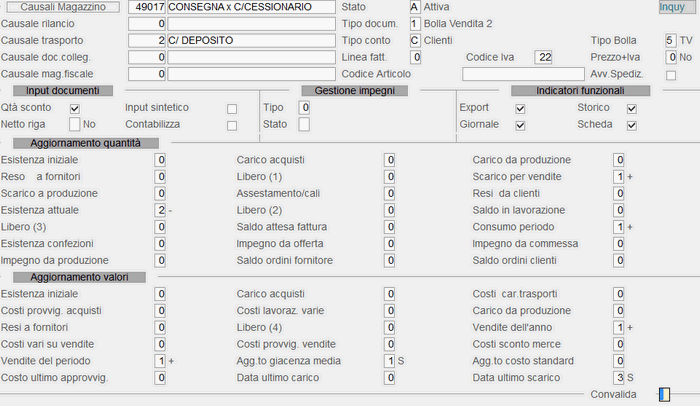Toggle the Scheda checkbox
This screenshot has width=700, height=406.
(632, 126)
